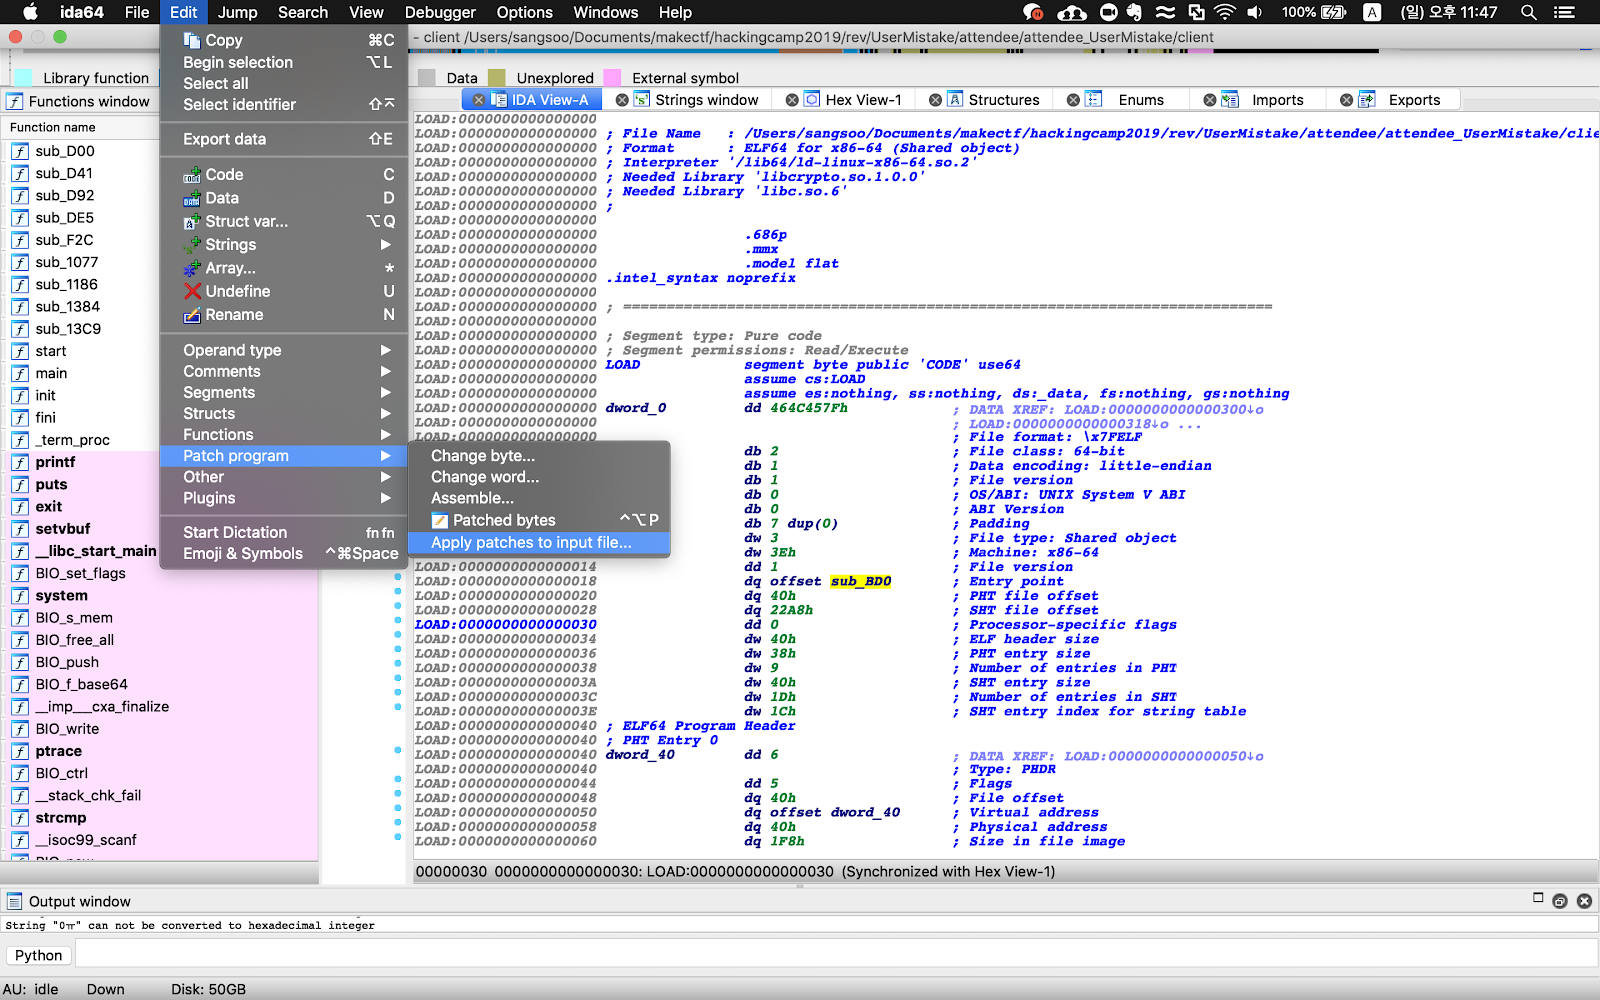Switch to Strings window tab
1600x1000 pixels.
tap(707, 100)
